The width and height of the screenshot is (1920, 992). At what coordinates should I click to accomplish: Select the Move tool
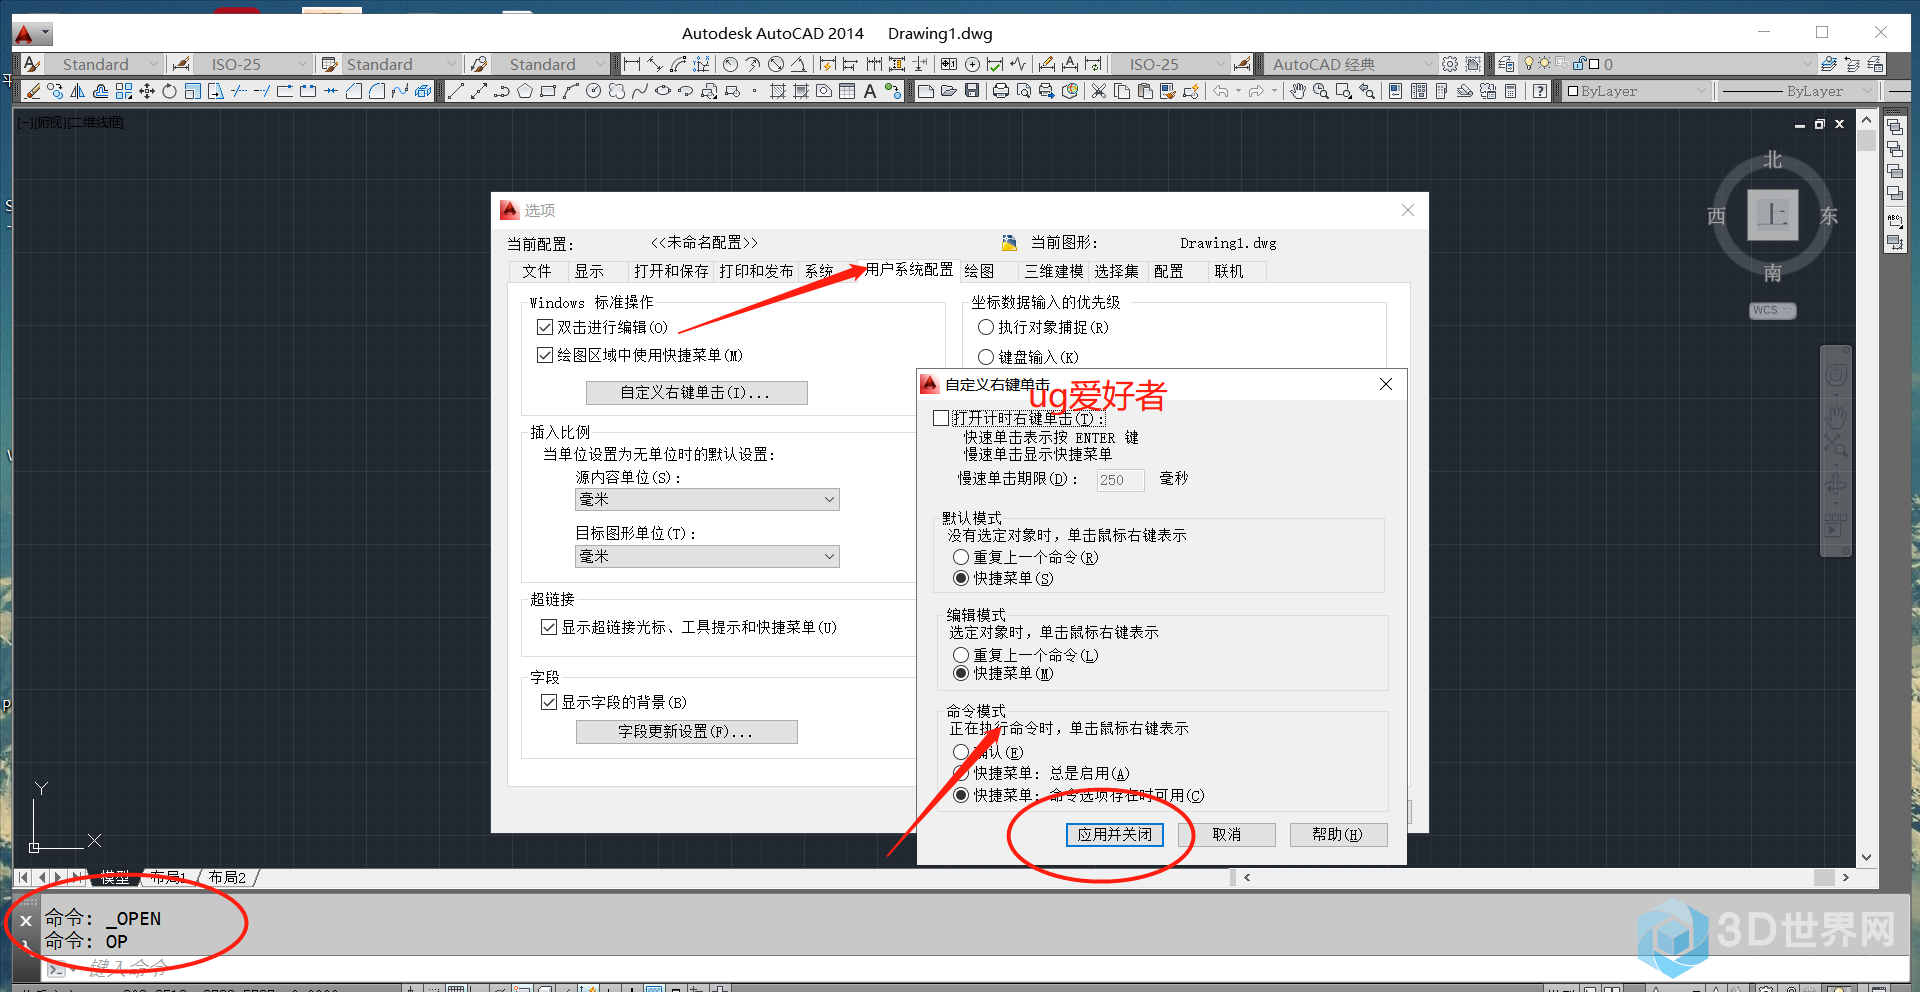click(x=147, y=91)
